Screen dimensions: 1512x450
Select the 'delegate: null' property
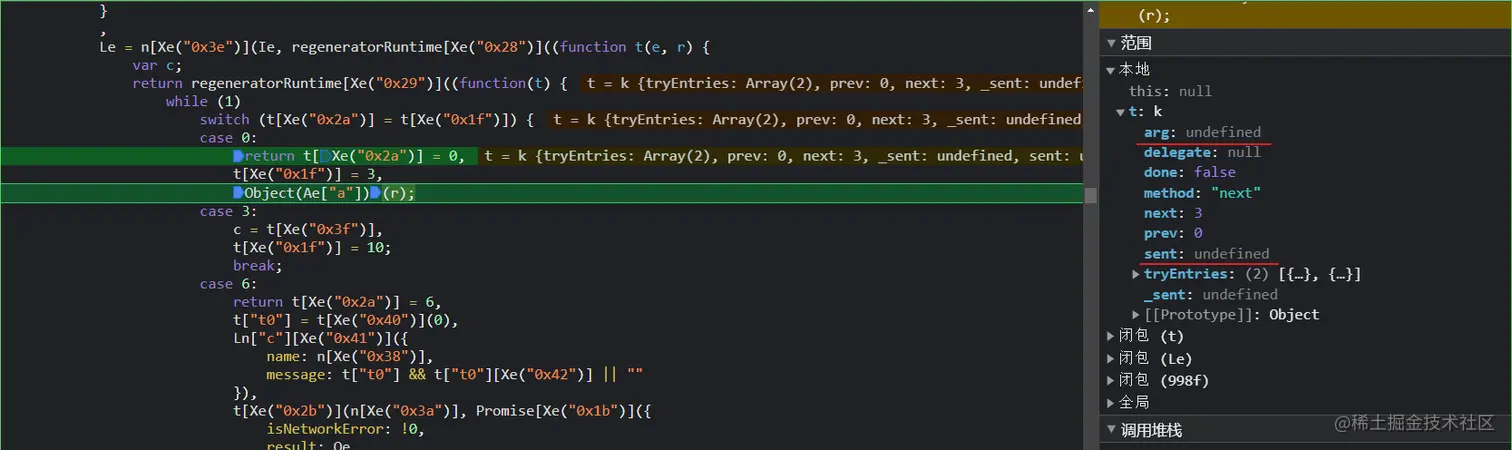(x=1202, y=152)
